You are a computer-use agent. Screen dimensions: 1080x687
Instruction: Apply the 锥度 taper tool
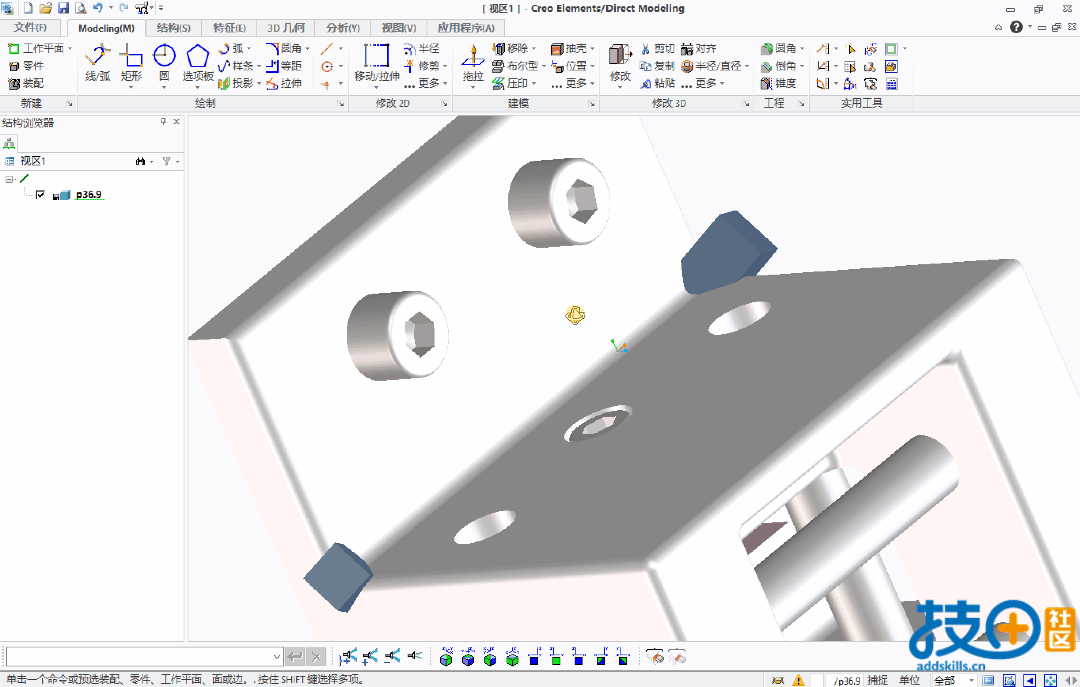pos(779,83)
